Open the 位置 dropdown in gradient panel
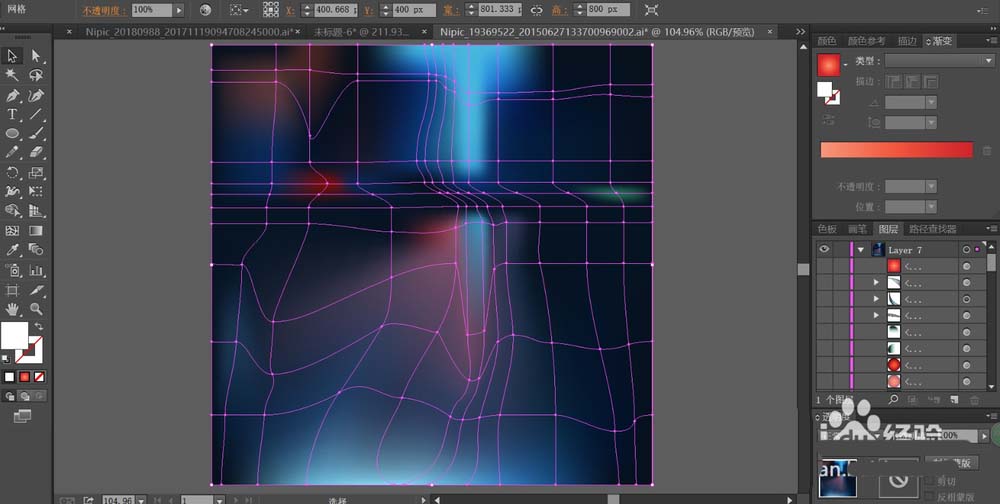 (931, 207)
